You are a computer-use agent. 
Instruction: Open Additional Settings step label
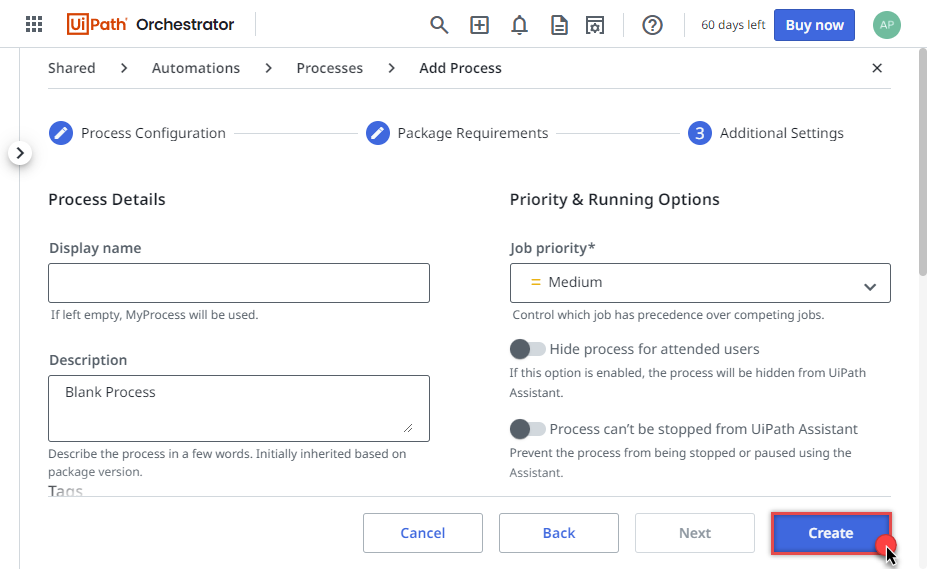point(781,133)
